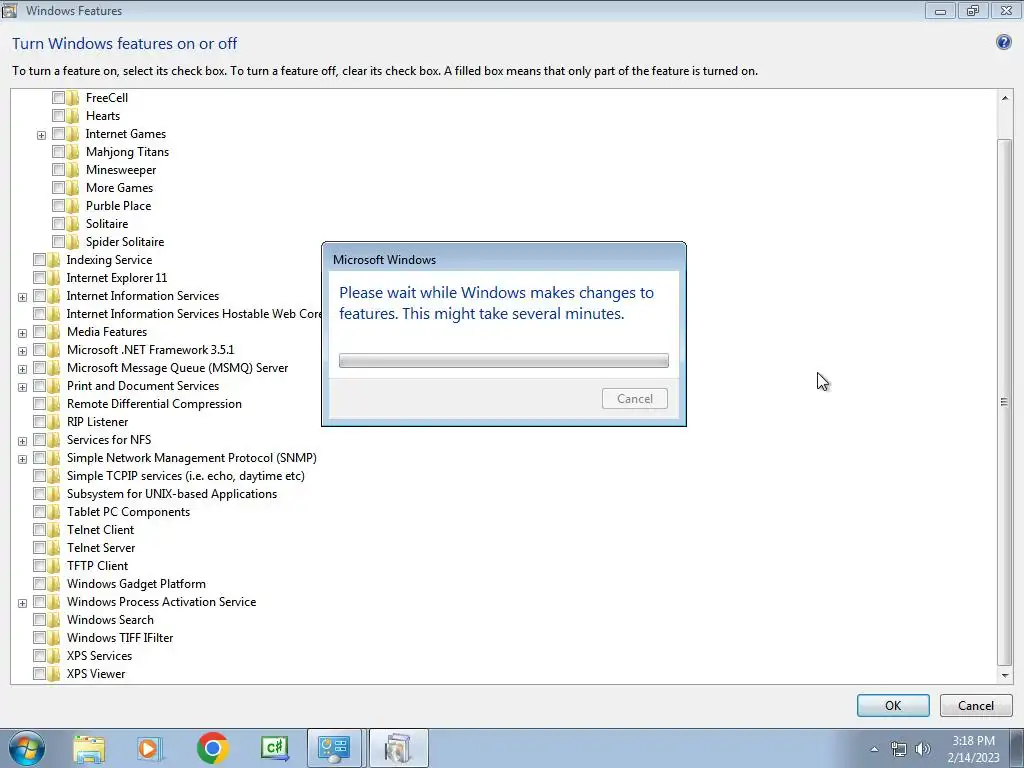Switch to Control Panel taskbar window
Screen dimensions: 1024x768
click(334, 748)
